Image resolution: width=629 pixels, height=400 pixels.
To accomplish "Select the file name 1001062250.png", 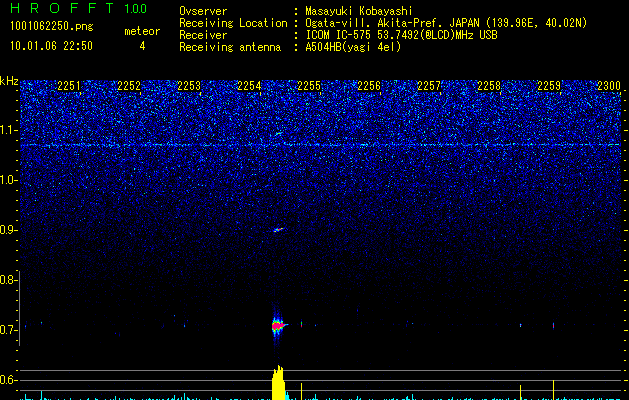I will 52,26.
